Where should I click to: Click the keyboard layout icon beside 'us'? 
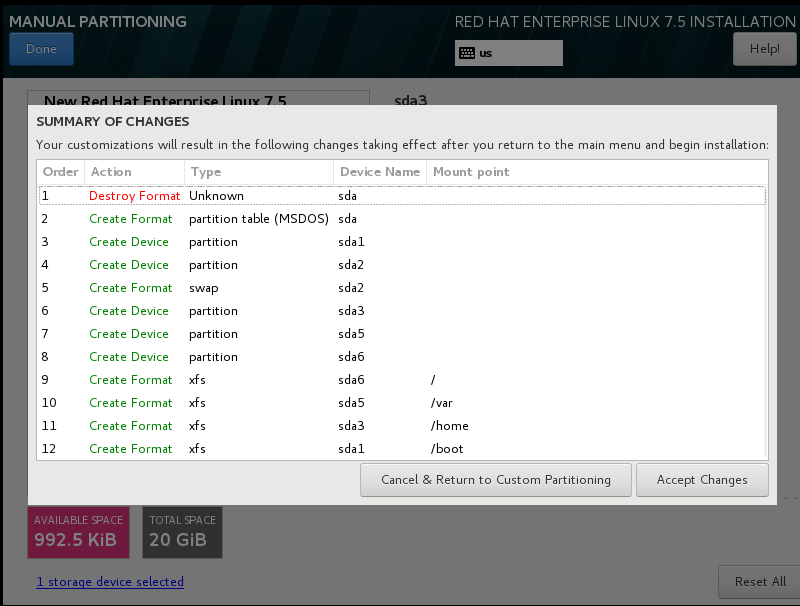pos(466,53)
